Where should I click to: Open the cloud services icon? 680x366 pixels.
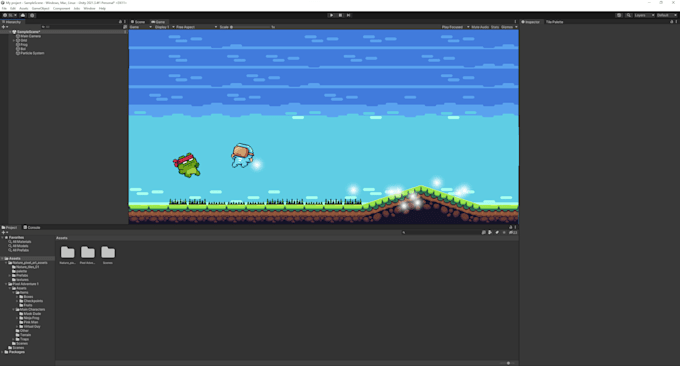tap(23, 15)
